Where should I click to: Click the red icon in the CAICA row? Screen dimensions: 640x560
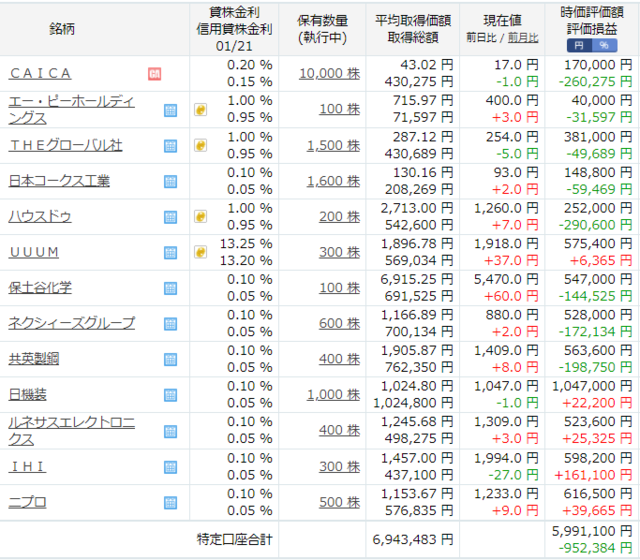click(x=155, y=74)
